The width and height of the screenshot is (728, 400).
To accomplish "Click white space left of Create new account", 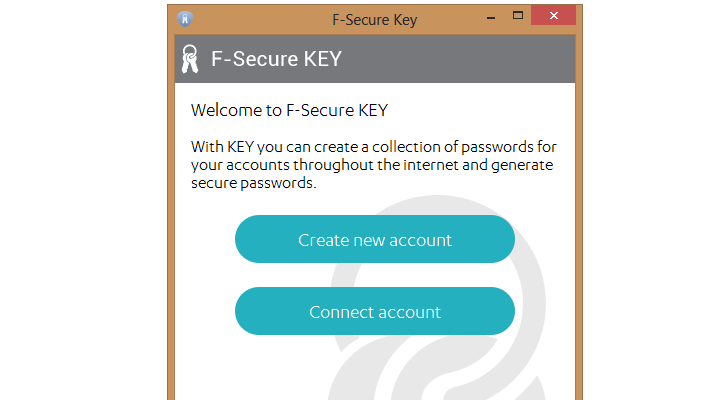I will point(205,240).
